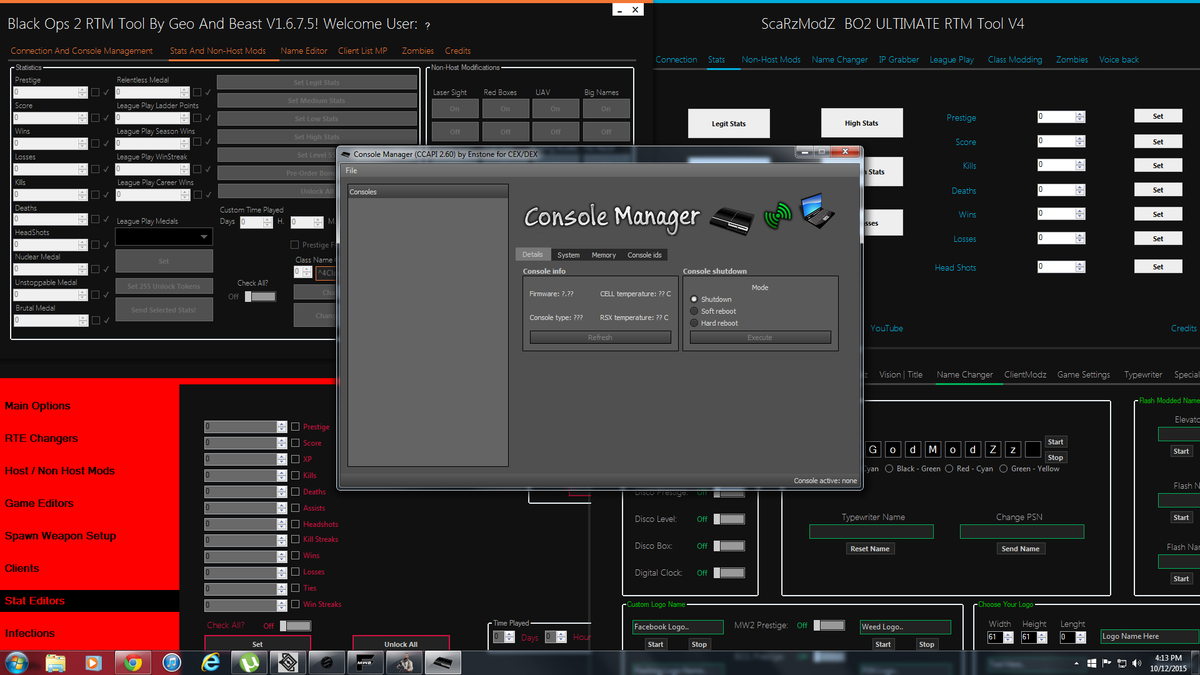The width and height of the screenshot is (1200, 675).
Task: Click the Legit Stats button
Action: point(729,123)
